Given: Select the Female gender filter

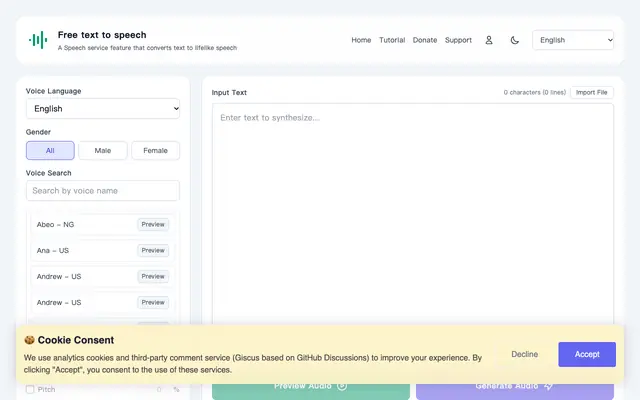Looking at the screenshot, I should 156,151.
